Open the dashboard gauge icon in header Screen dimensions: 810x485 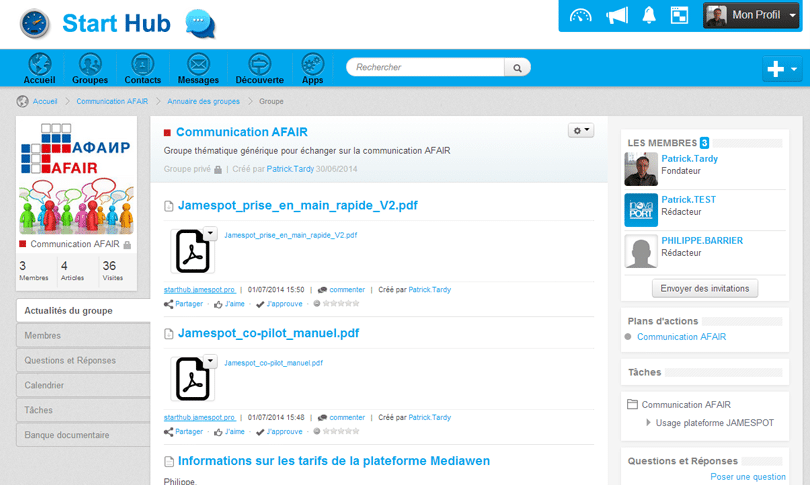580,15
